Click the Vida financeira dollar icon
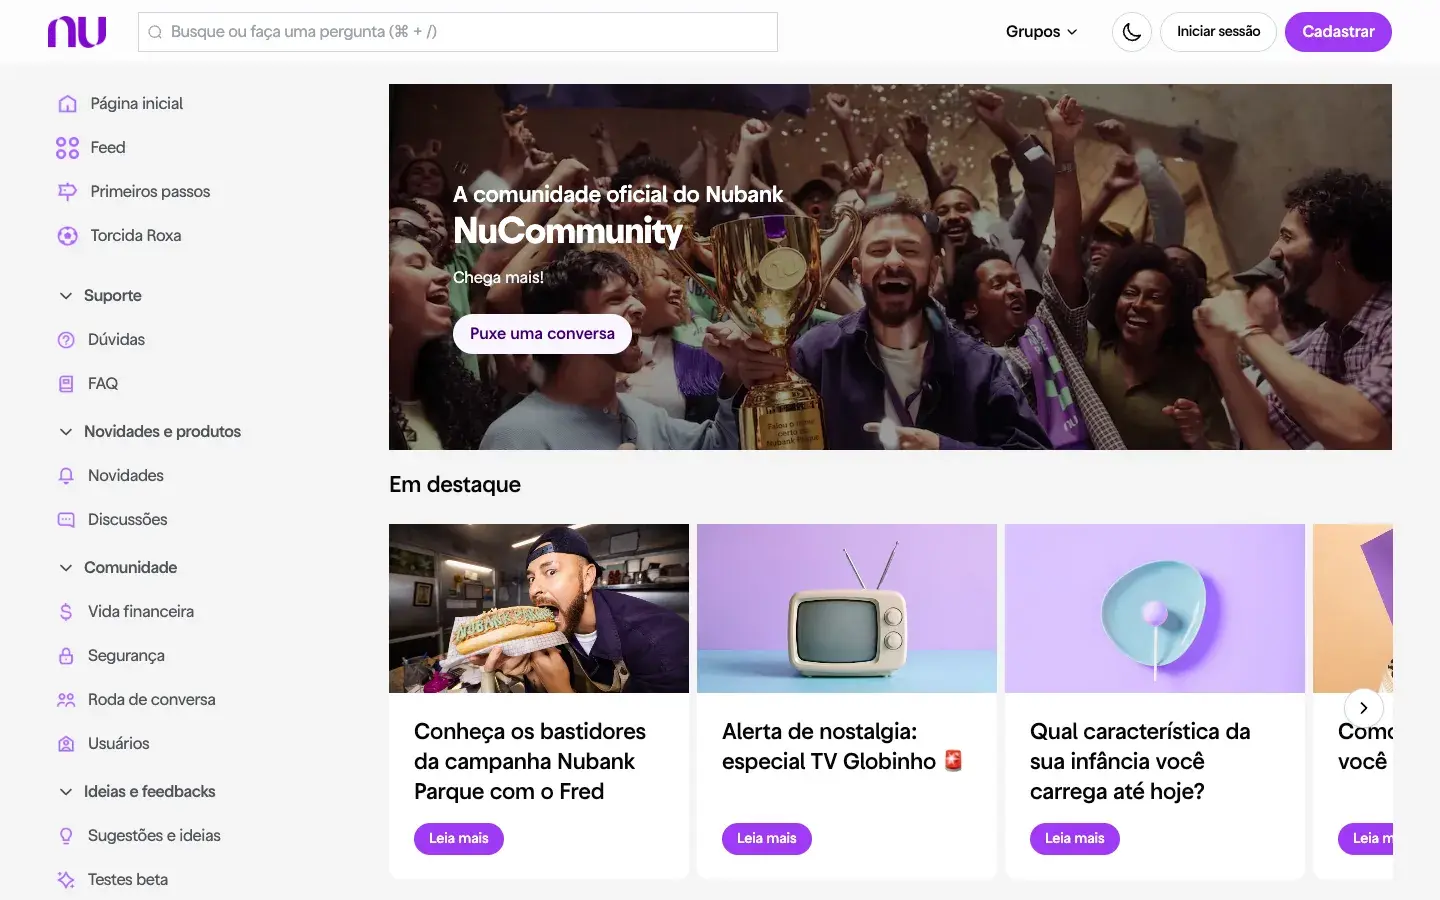1440x900 pixels. [x=66, y=612]
